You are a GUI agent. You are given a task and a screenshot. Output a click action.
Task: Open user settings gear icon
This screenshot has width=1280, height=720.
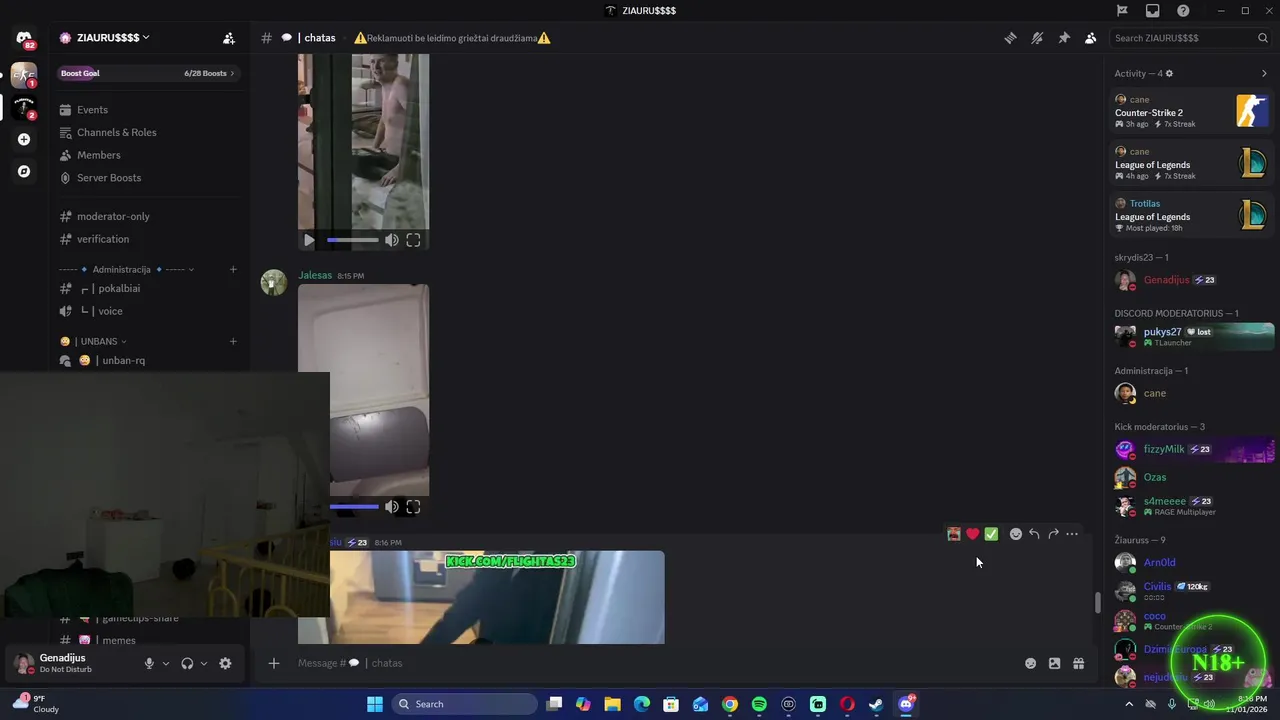pyautogui.click(x=225, y=663)
